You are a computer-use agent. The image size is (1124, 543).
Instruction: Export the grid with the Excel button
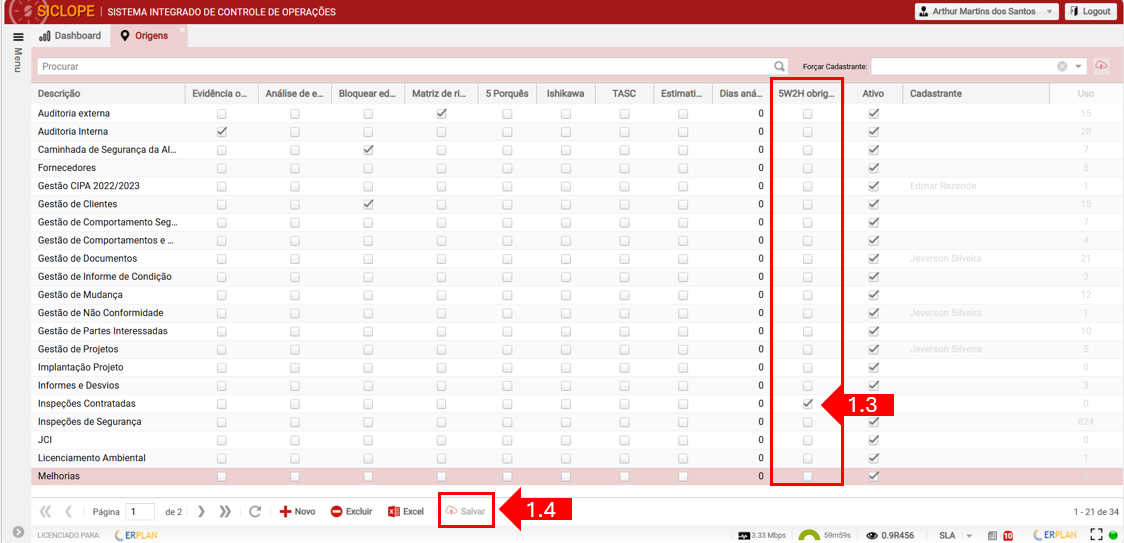pyautogui.click(x=406, y=511)
